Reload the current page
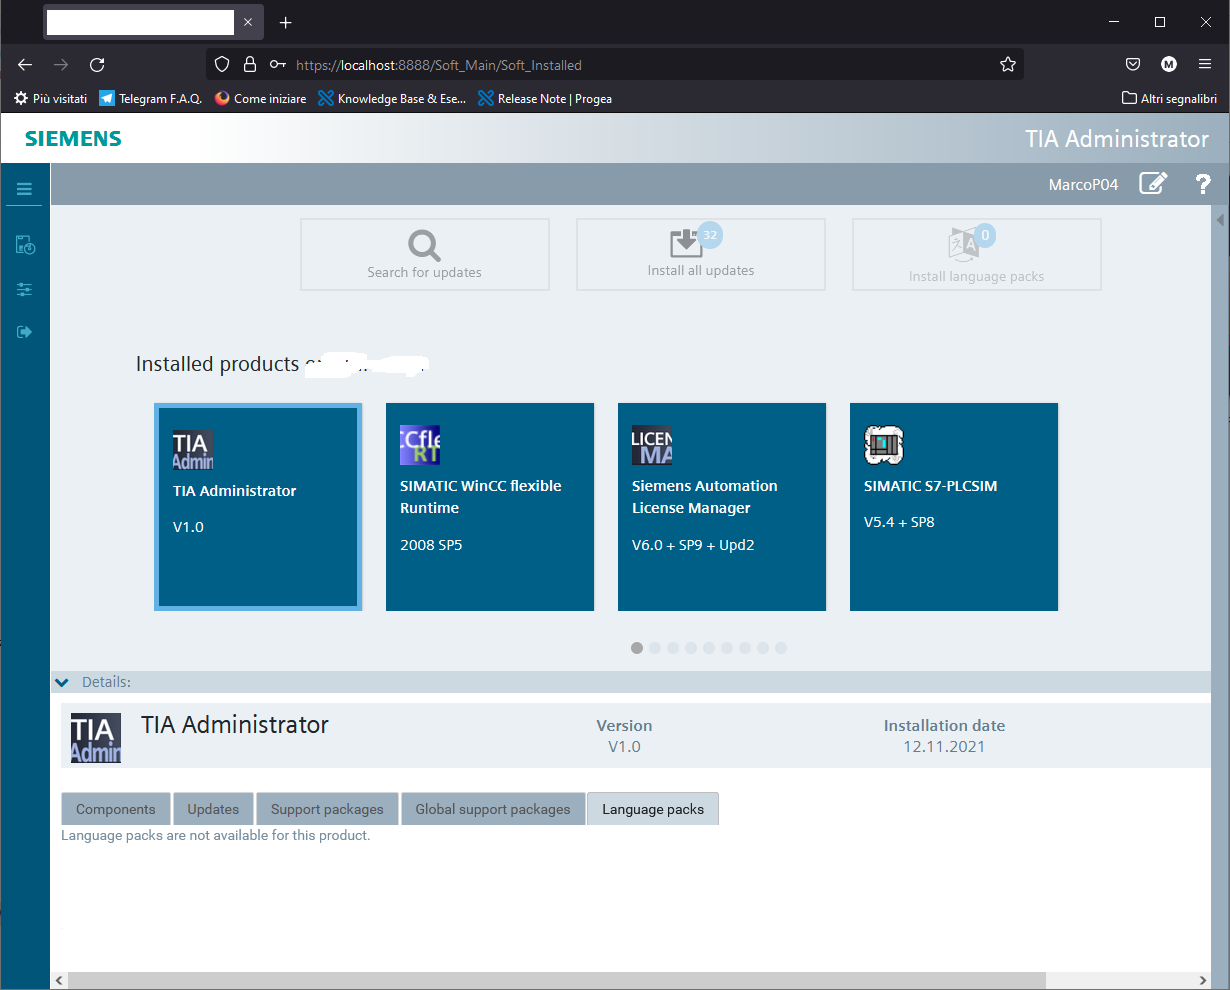 [x=97, y=65]
